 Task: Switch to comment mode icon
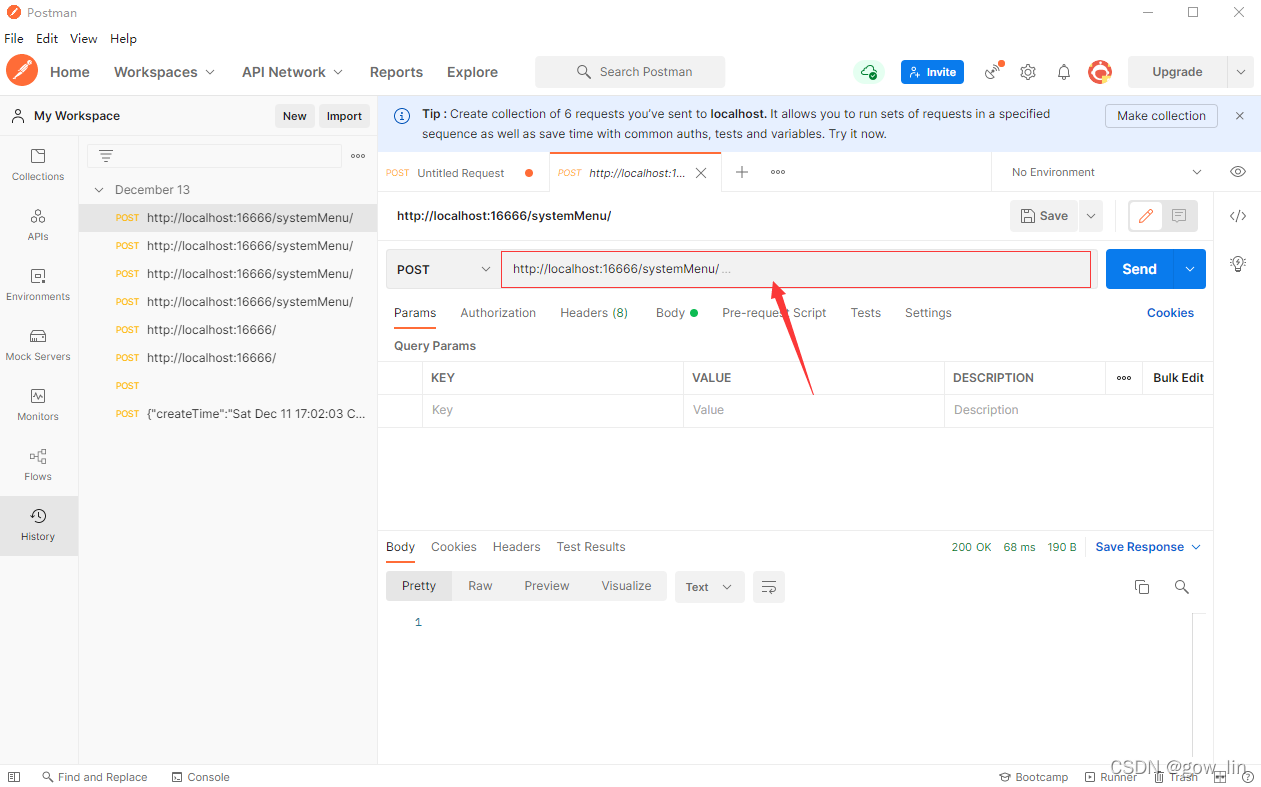[x=1179, y=216]
